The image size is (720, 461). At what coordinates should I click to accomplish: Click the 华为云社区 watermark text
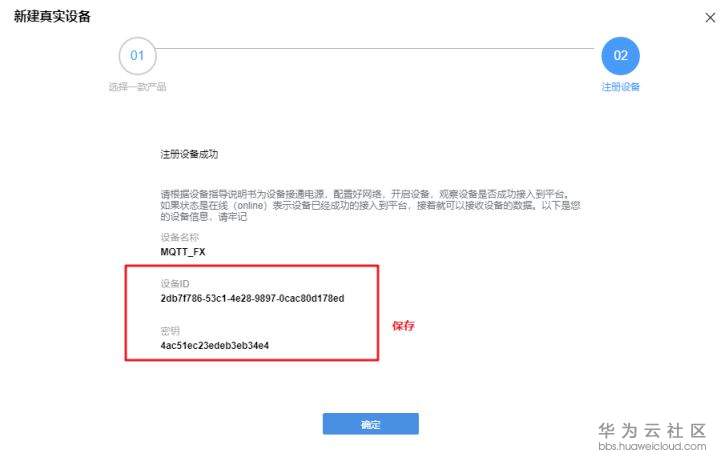(652, 431)
